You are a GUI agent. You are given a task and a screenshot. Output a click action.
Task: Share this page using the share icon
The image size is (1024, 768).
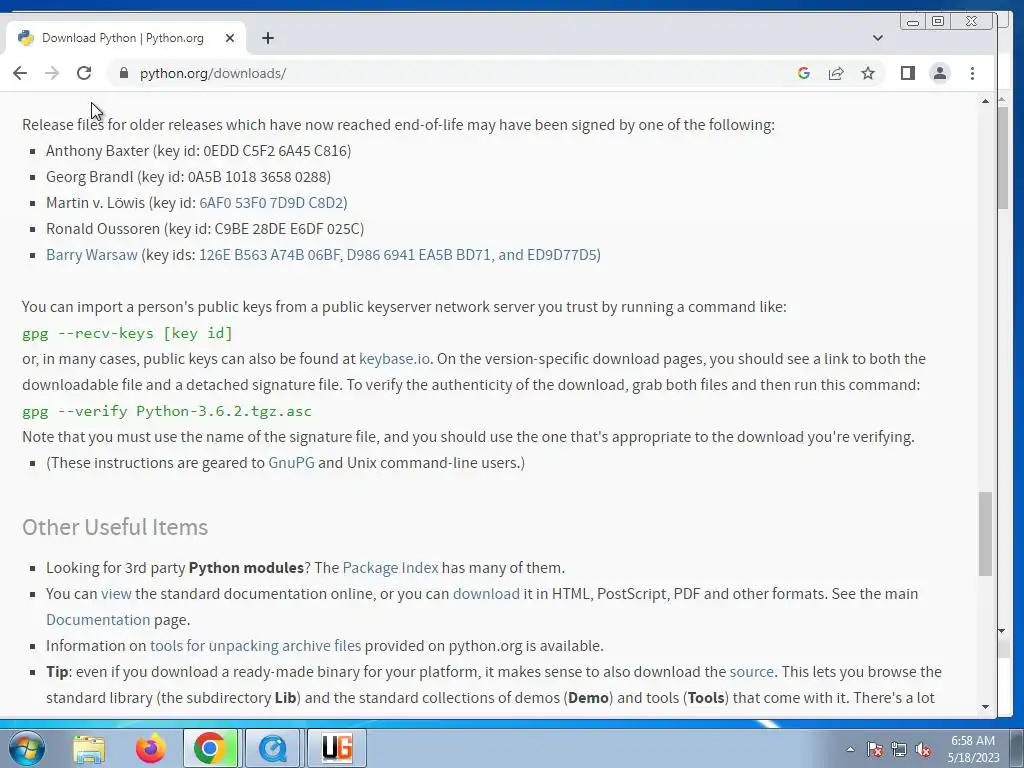(836, 73)
